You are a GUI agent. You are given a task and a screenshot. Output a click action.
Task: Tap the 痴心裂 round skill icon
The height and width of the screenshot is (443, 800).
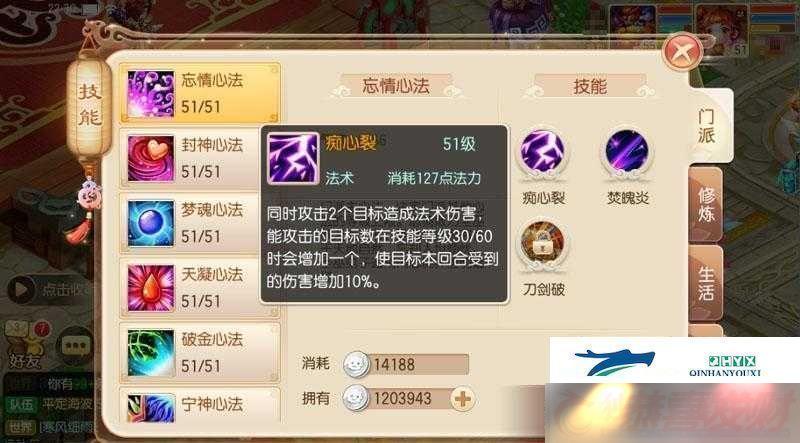click(x=543, y=153)
